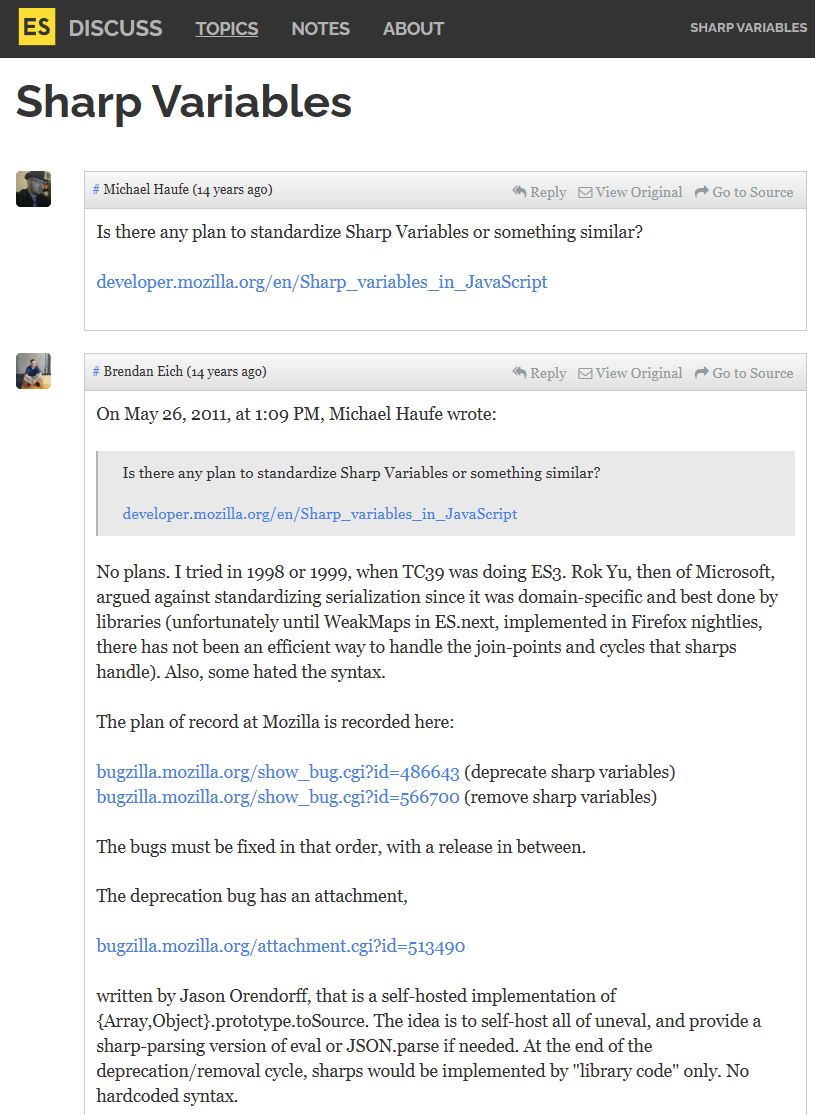The width and height of the screenshot is (815, 1115).
Task: Reply to Michael Haufe's post
Action: tap(539, 192)
